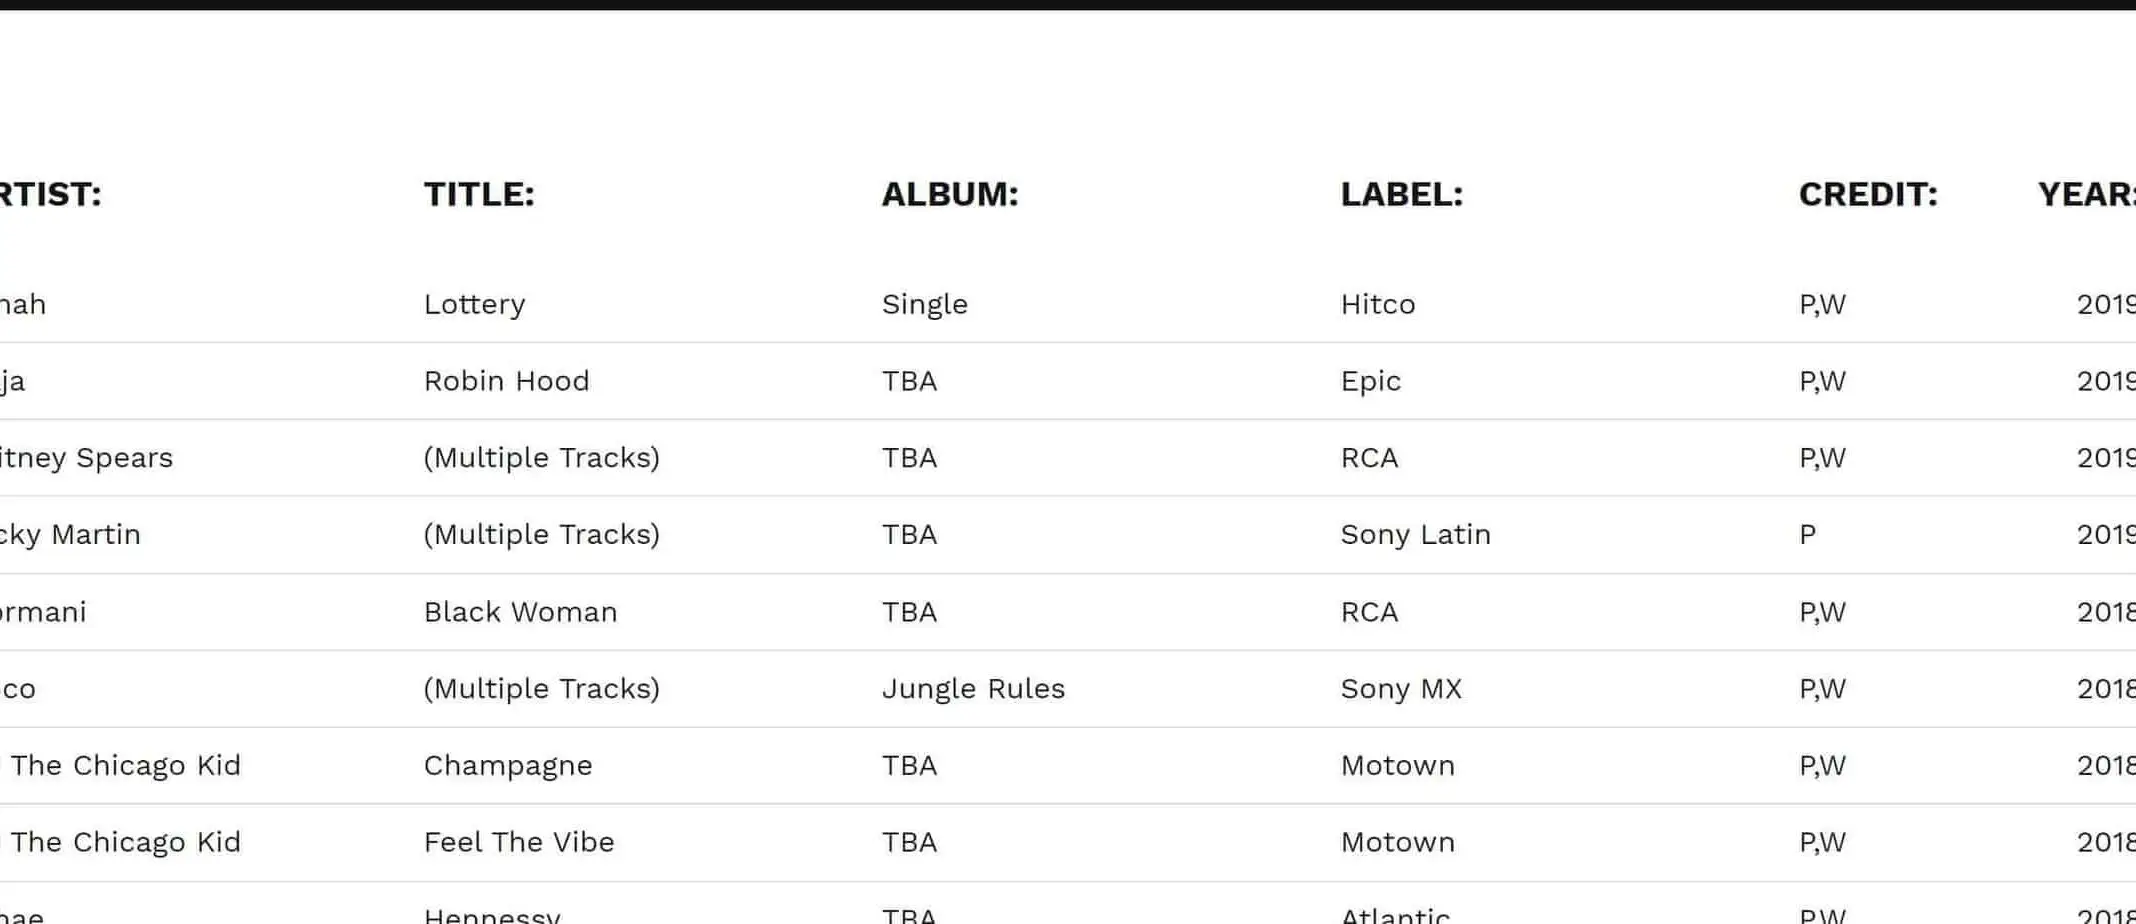This screenshot has width=2136, height=924.
Task: Select the P credit in Sony Latin row
Action: coord(1807,534)
